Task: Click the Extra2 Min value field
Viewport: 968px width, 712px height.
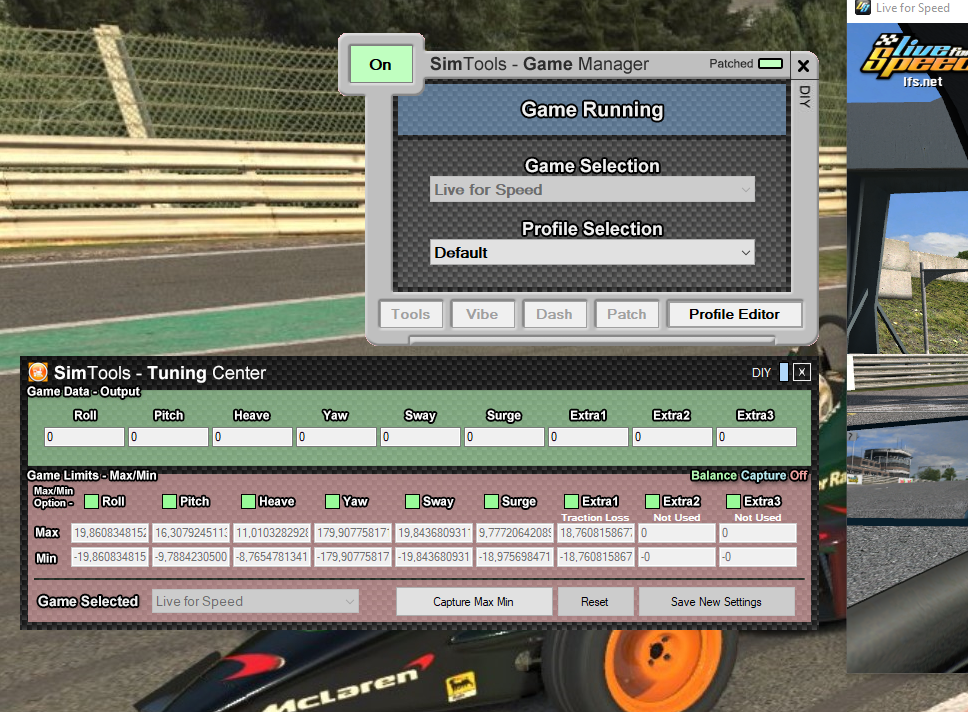Action: [x=677, y=557]
